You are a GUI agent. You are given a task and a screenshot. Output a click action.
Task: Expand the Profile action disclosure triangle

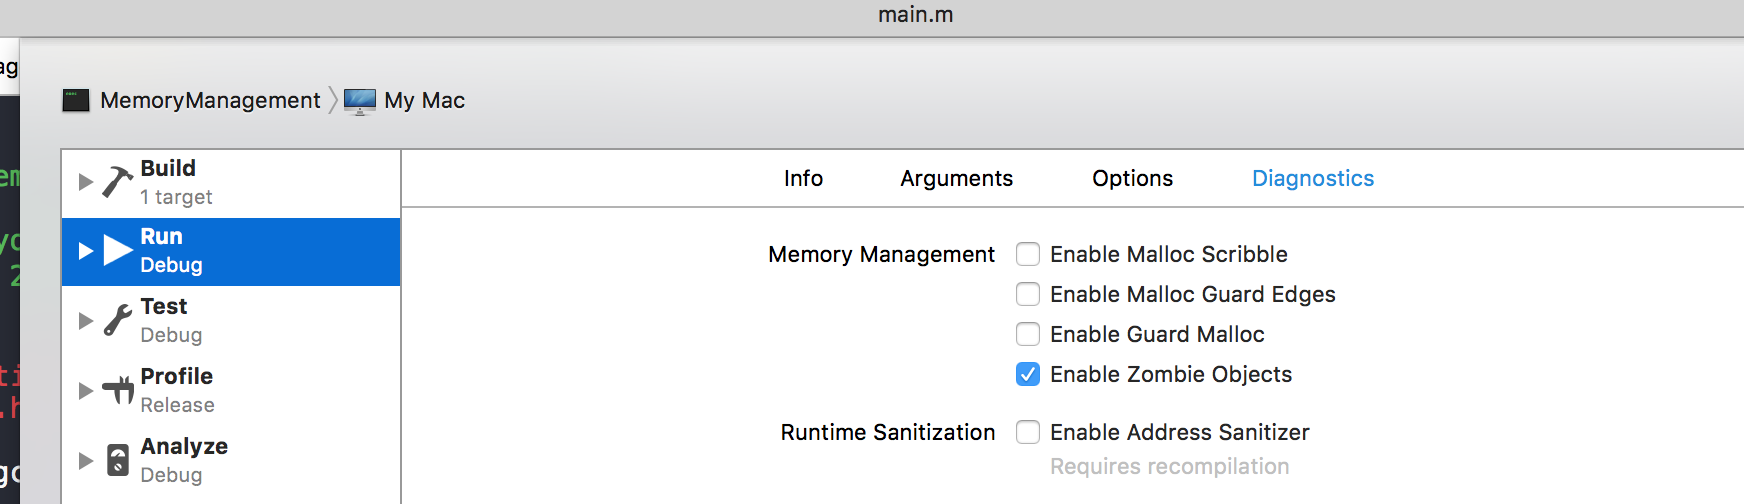86,391
